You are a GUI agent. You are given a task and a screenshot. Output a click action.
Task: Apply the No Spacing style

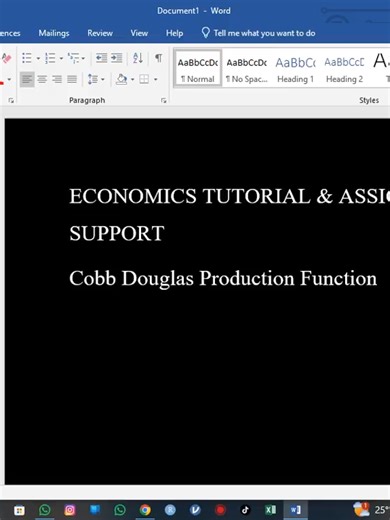[247, 69]
